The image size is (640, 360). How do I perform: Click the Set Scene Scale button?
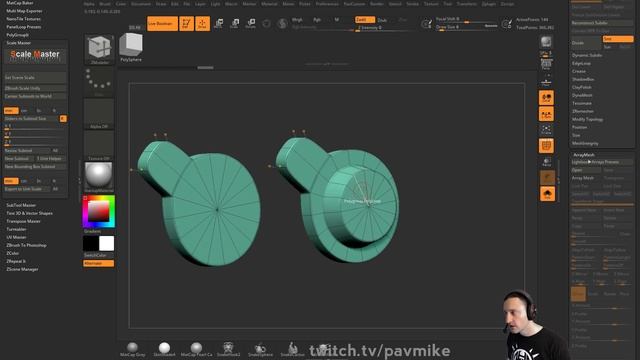(x=35, y=78)
